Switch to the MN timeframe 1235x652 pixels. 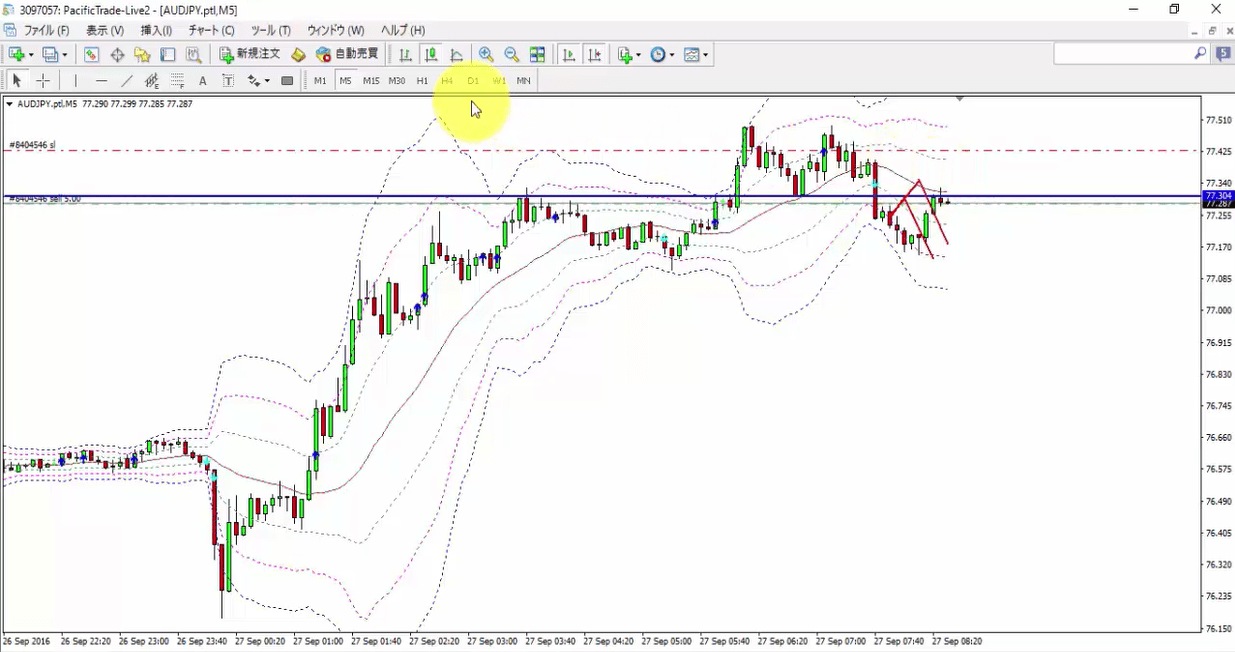click(523, 80)
